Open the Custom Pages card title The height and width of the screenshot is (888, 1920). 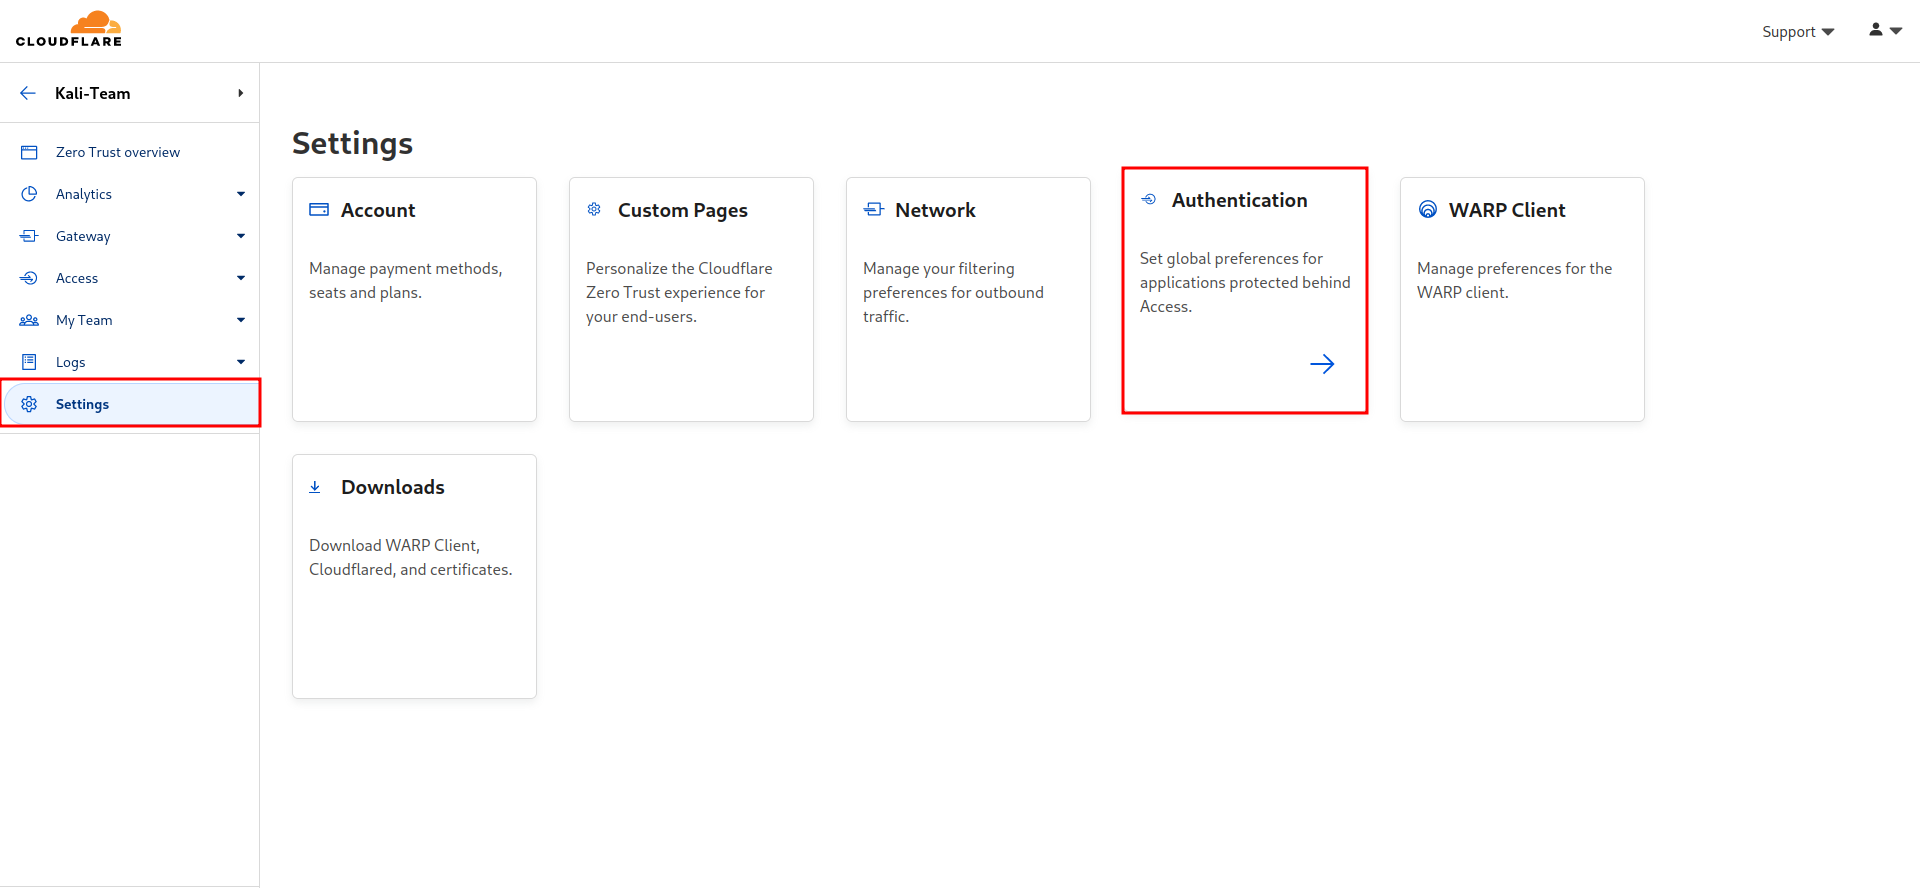click(683, 210)
